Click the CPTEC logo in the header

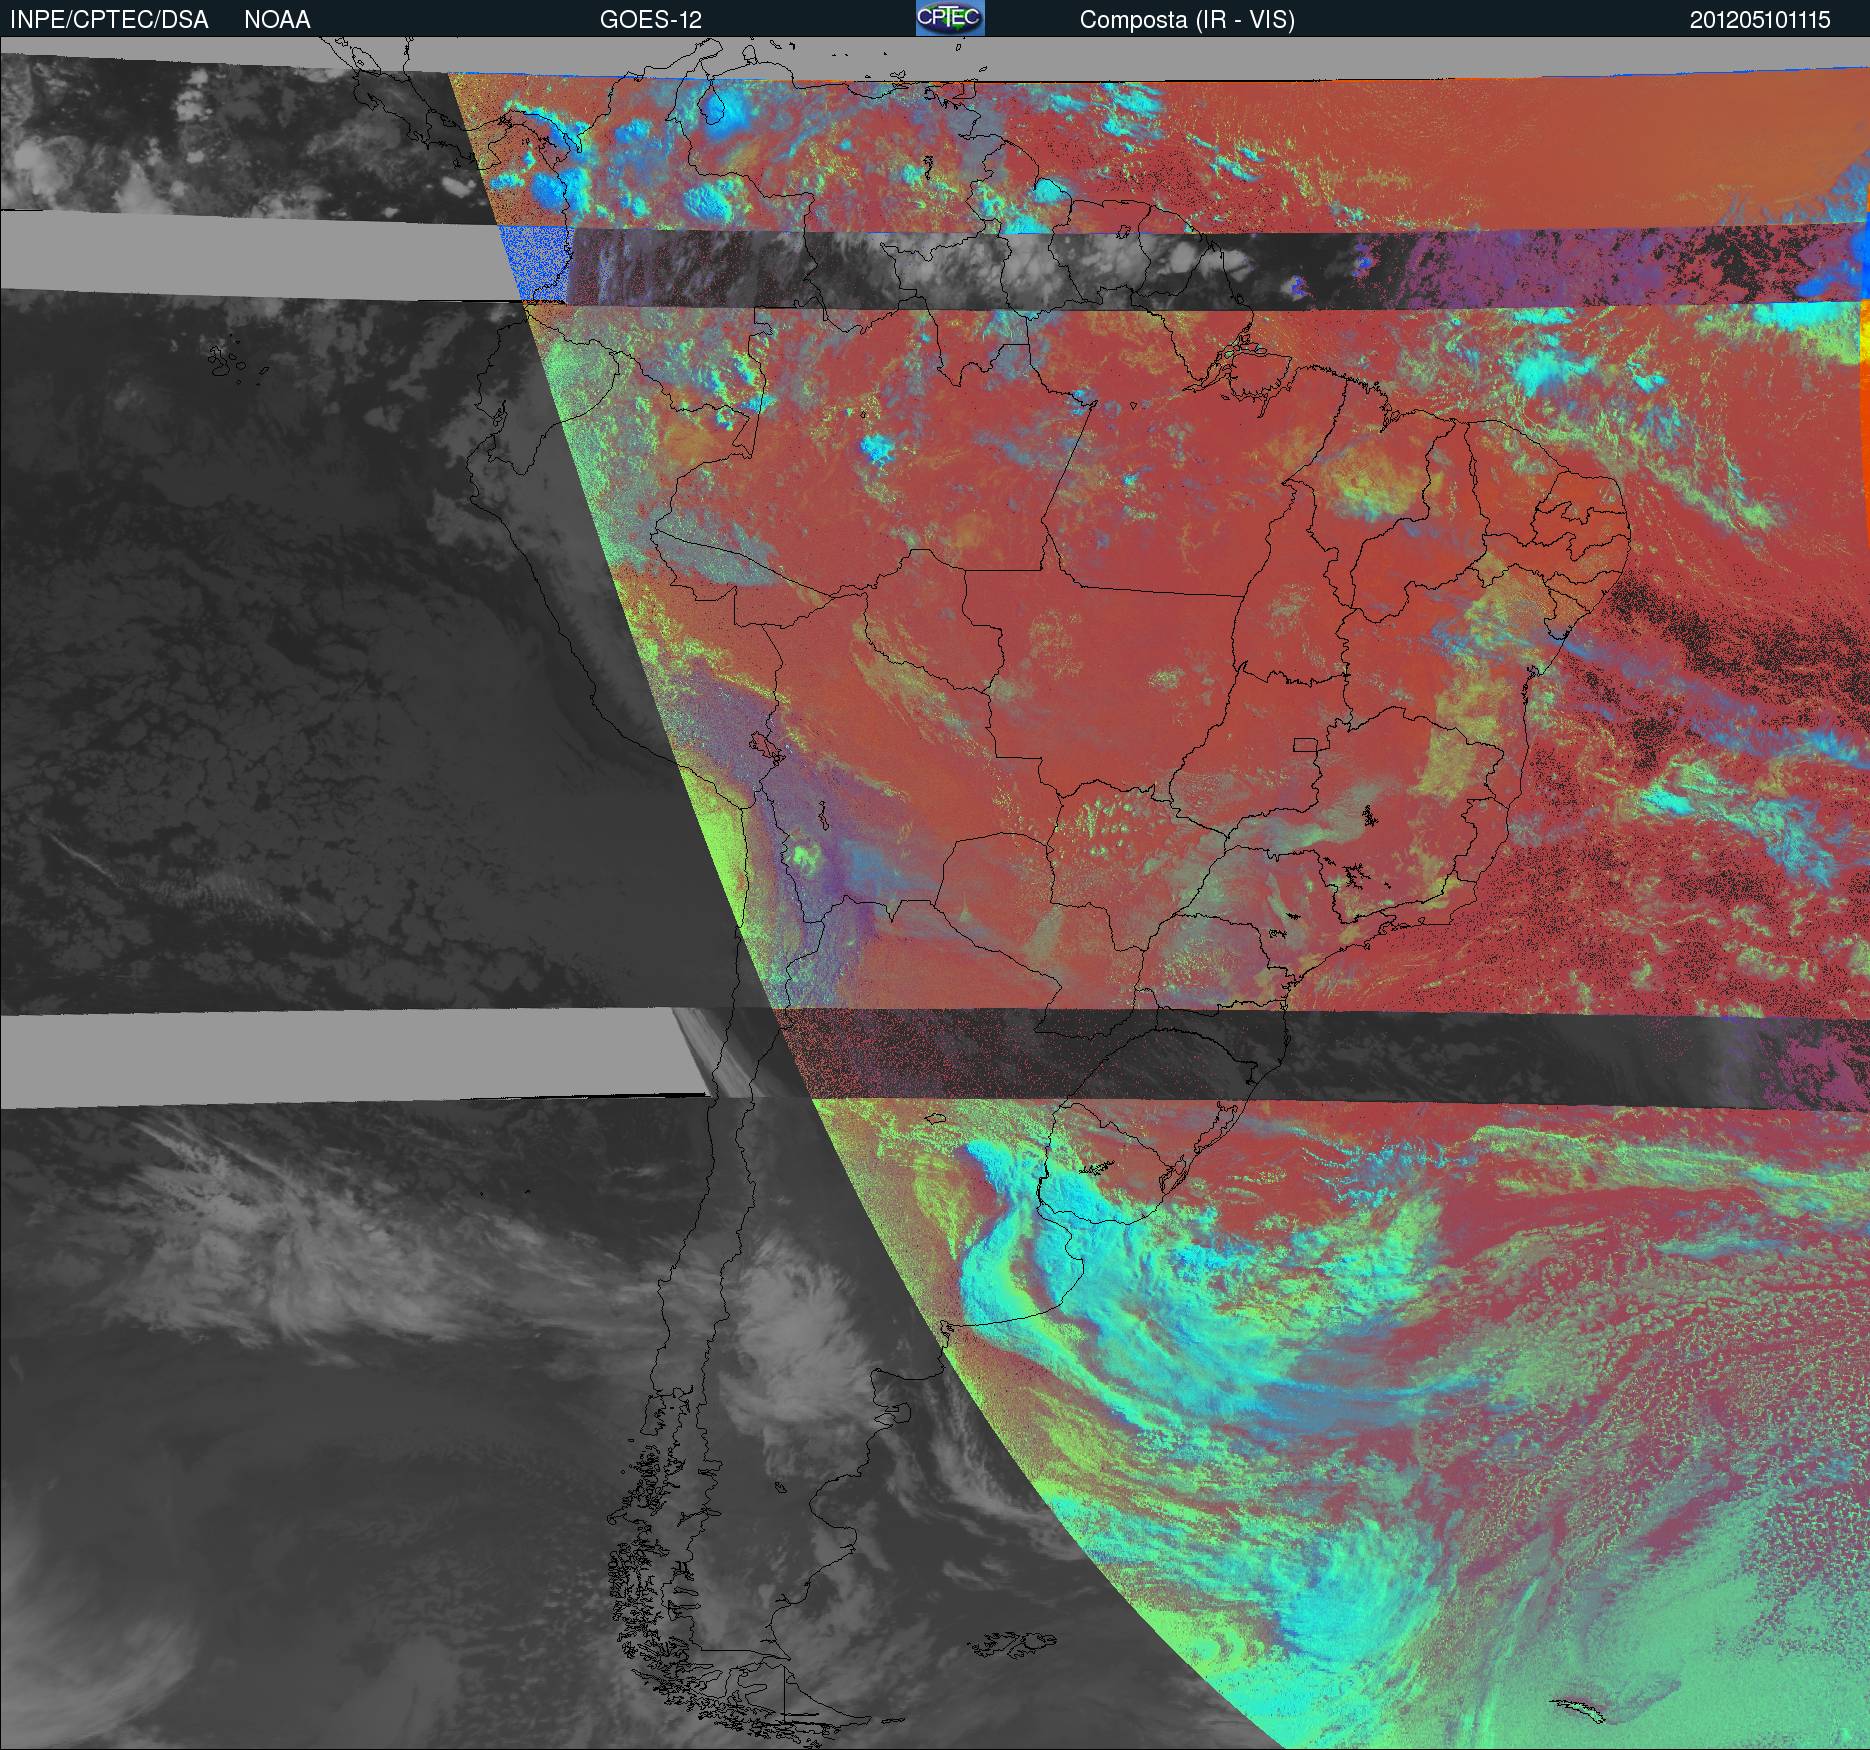[950, 18]
